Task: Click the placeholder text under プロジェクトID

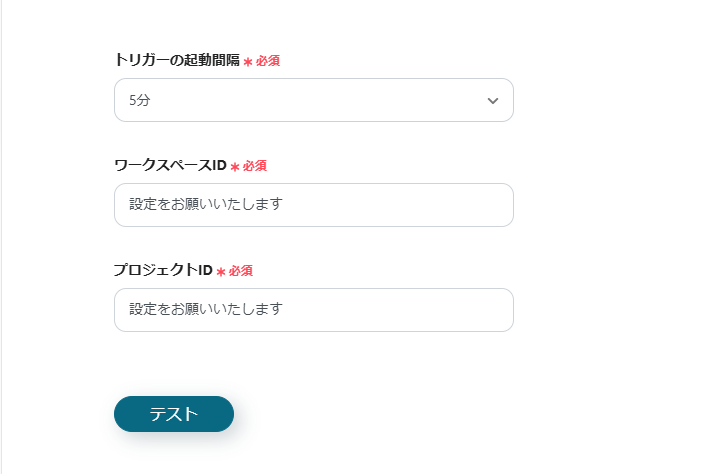Action: pyautogui.click(x=206, y=310)
